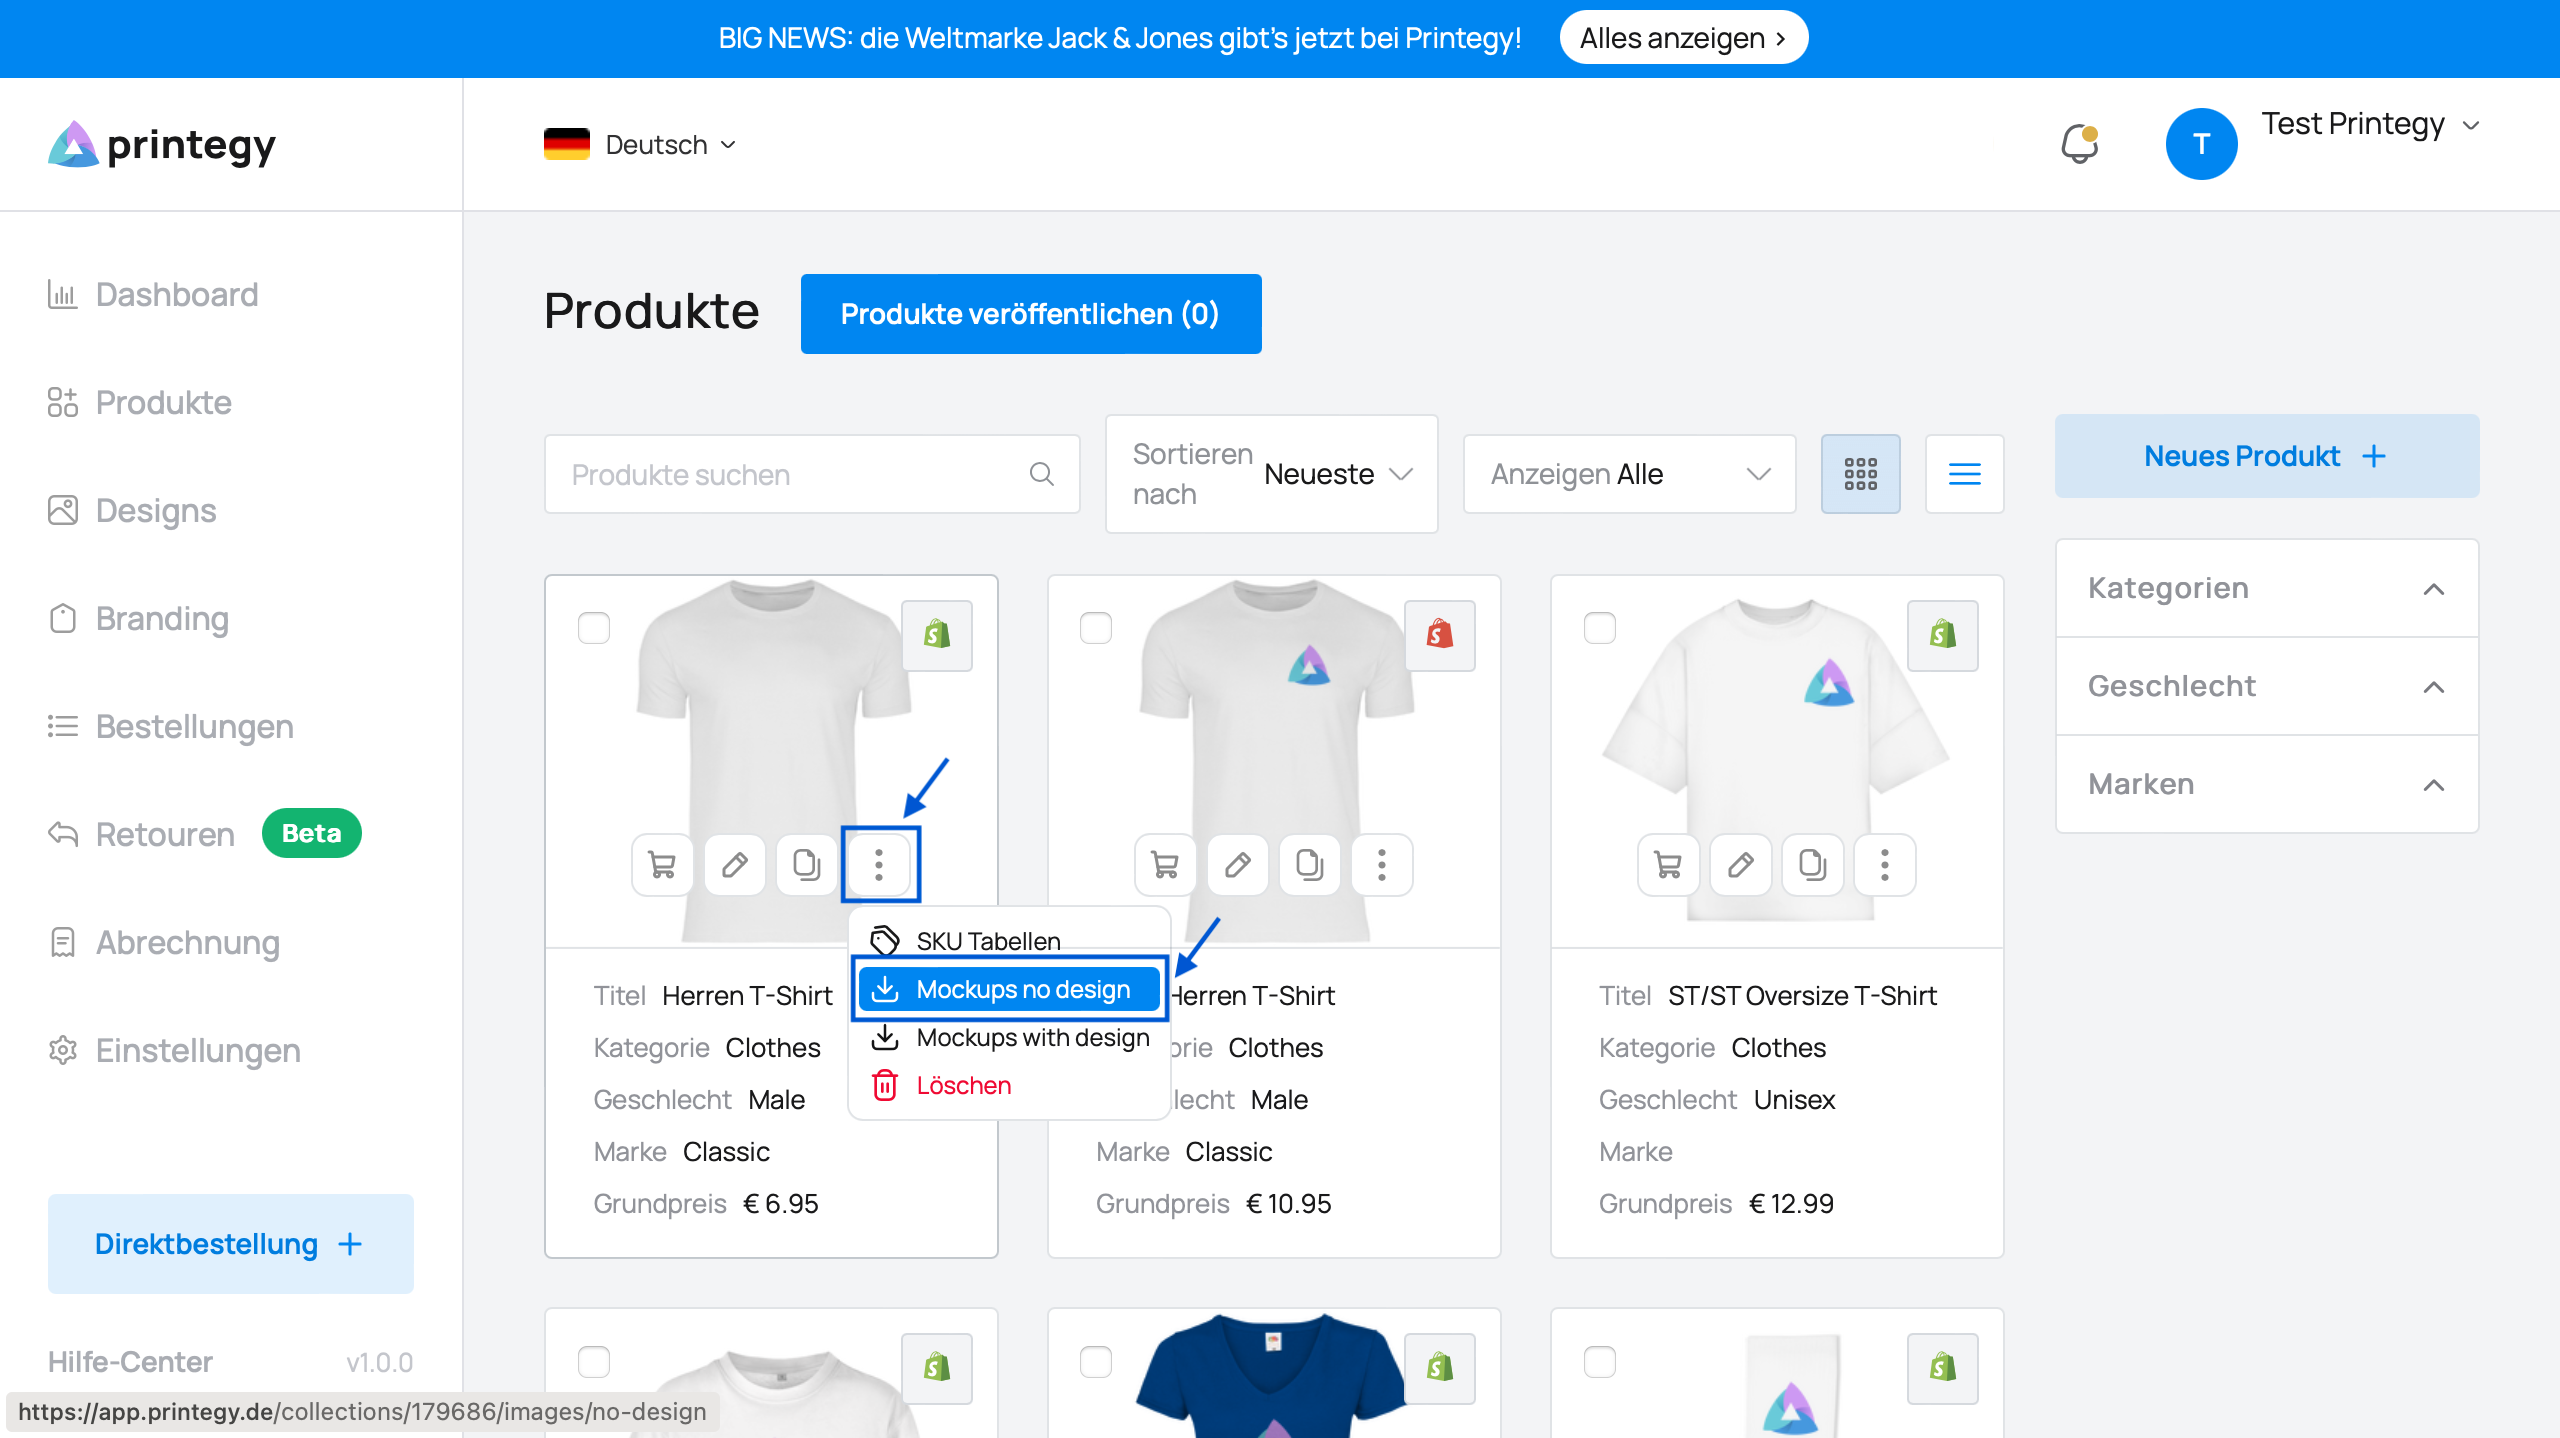The width and height of the screenshot is (2560, 1438).
Task: Switch to grid view
Action: pos(1860,474)
